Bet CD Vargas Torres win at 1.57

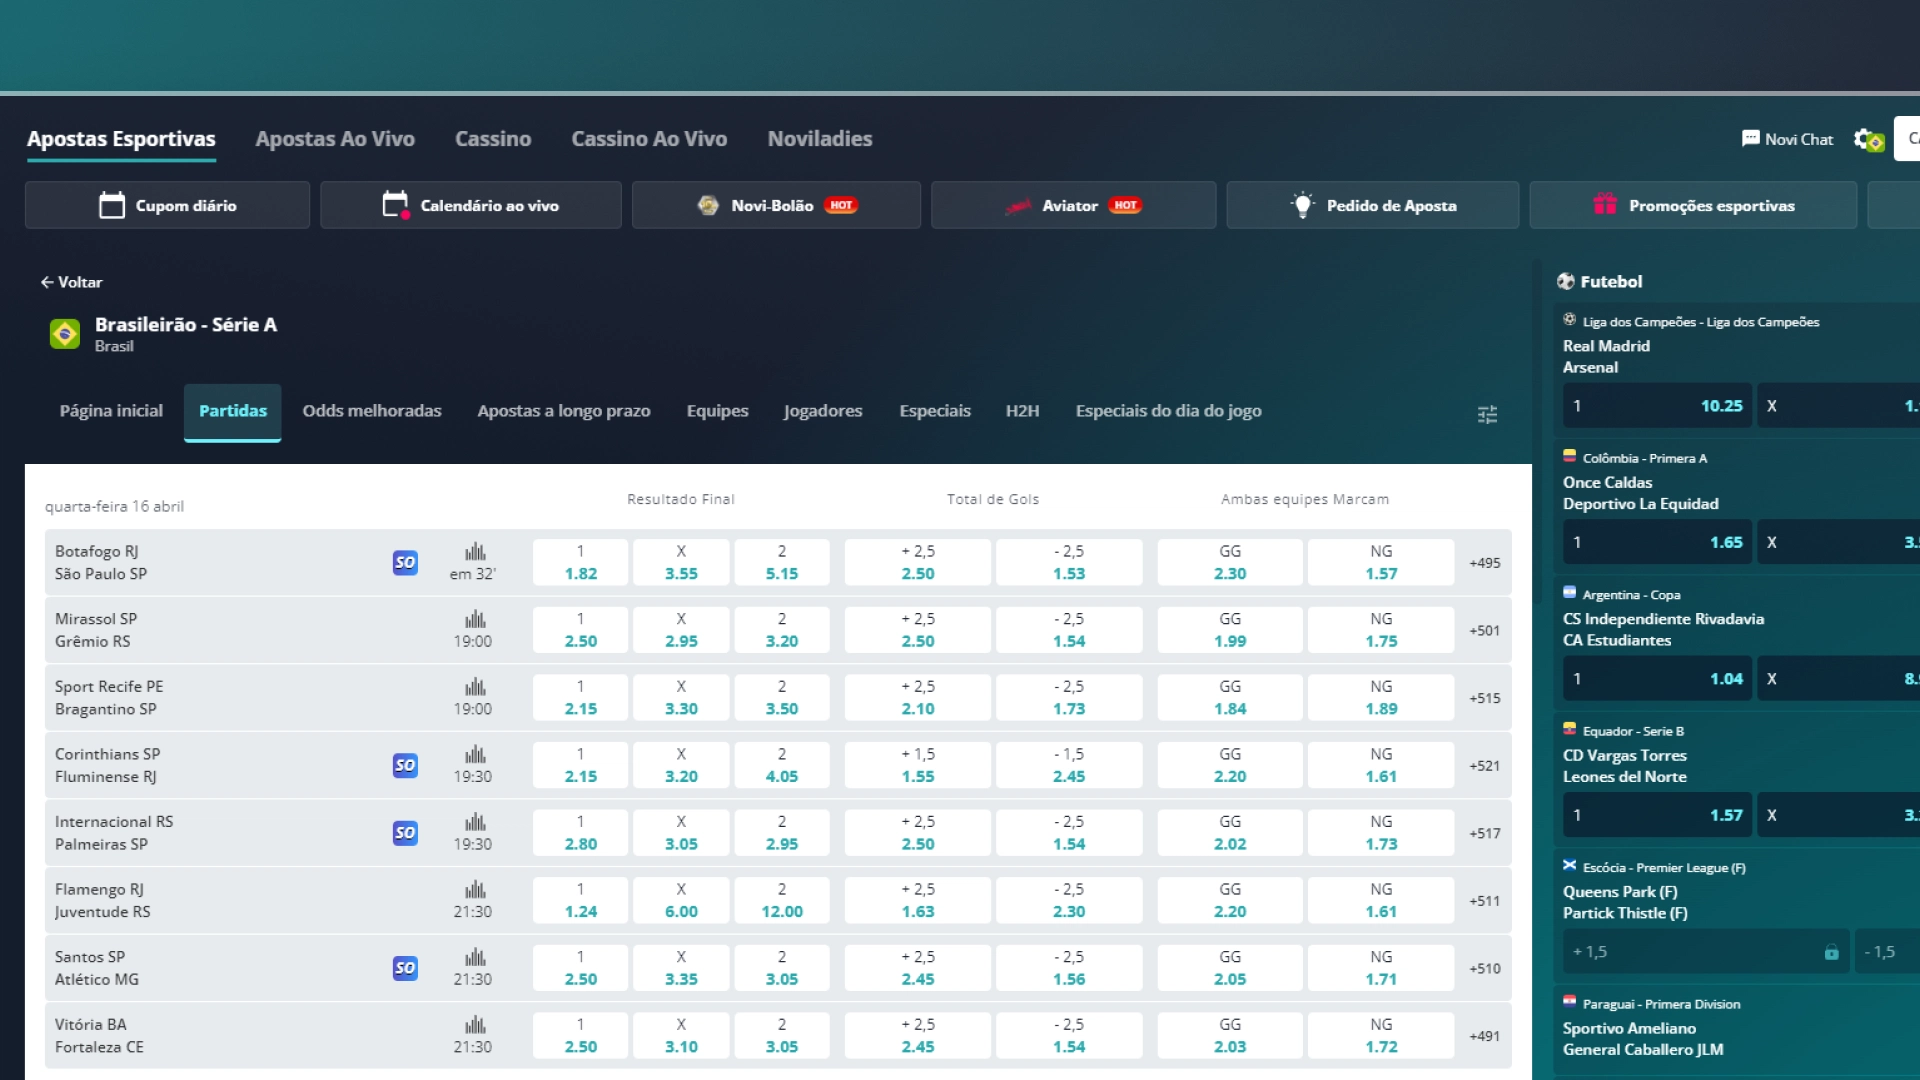tap(1658, 815)
